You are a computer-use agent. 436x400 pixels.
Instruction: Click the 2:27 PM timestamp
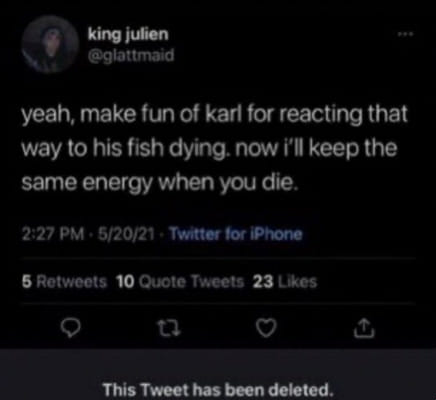click(x=53, y=234)
